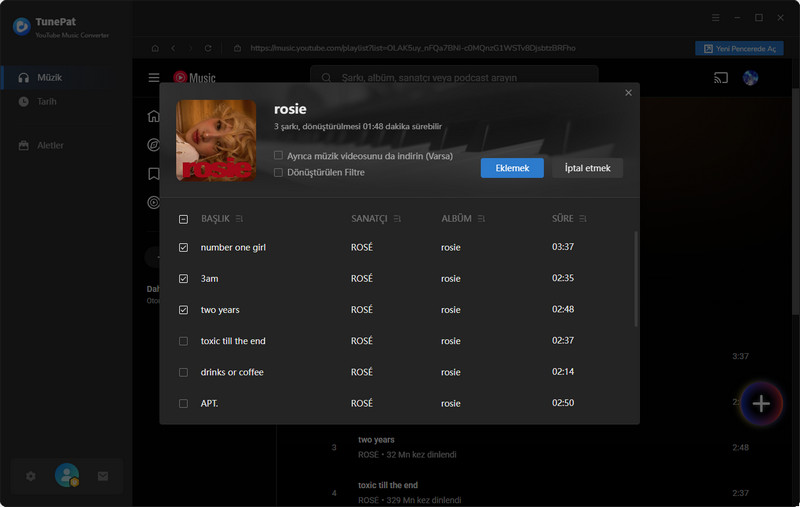Go to home page in browser bar
Screen dimensions: 800x507
point(155,48)
